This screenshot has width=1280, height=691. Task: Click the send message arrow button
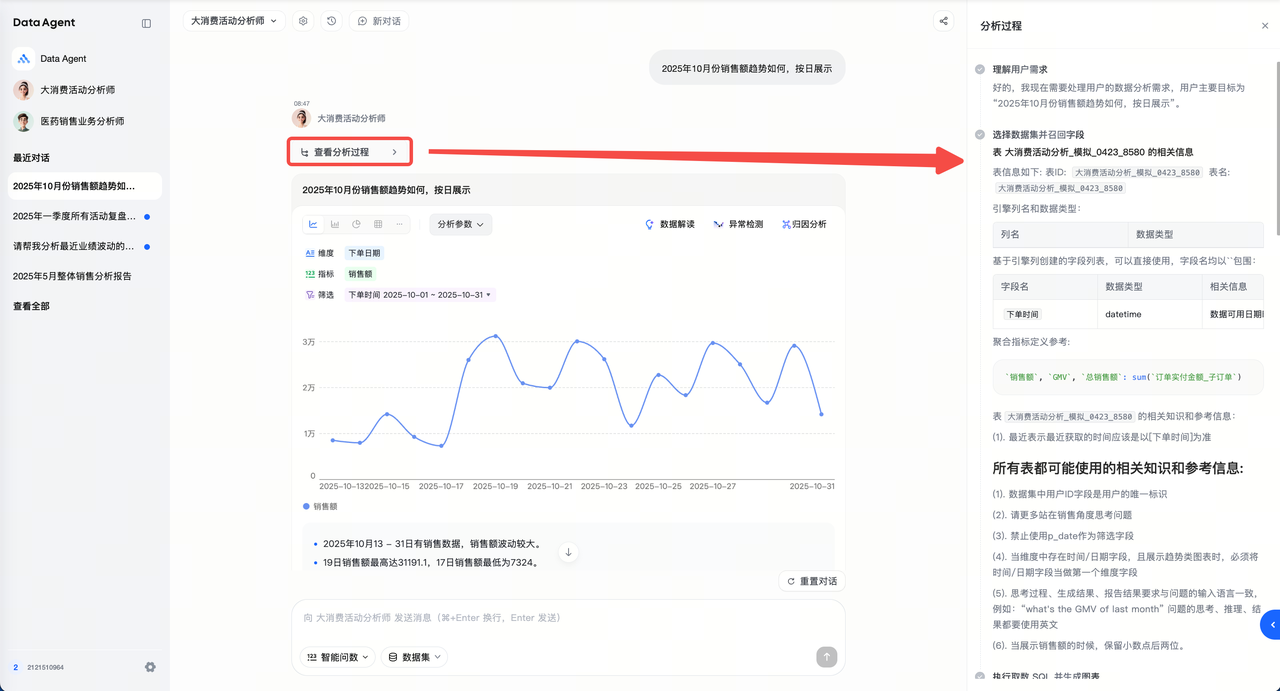click(x=826, y=656)
